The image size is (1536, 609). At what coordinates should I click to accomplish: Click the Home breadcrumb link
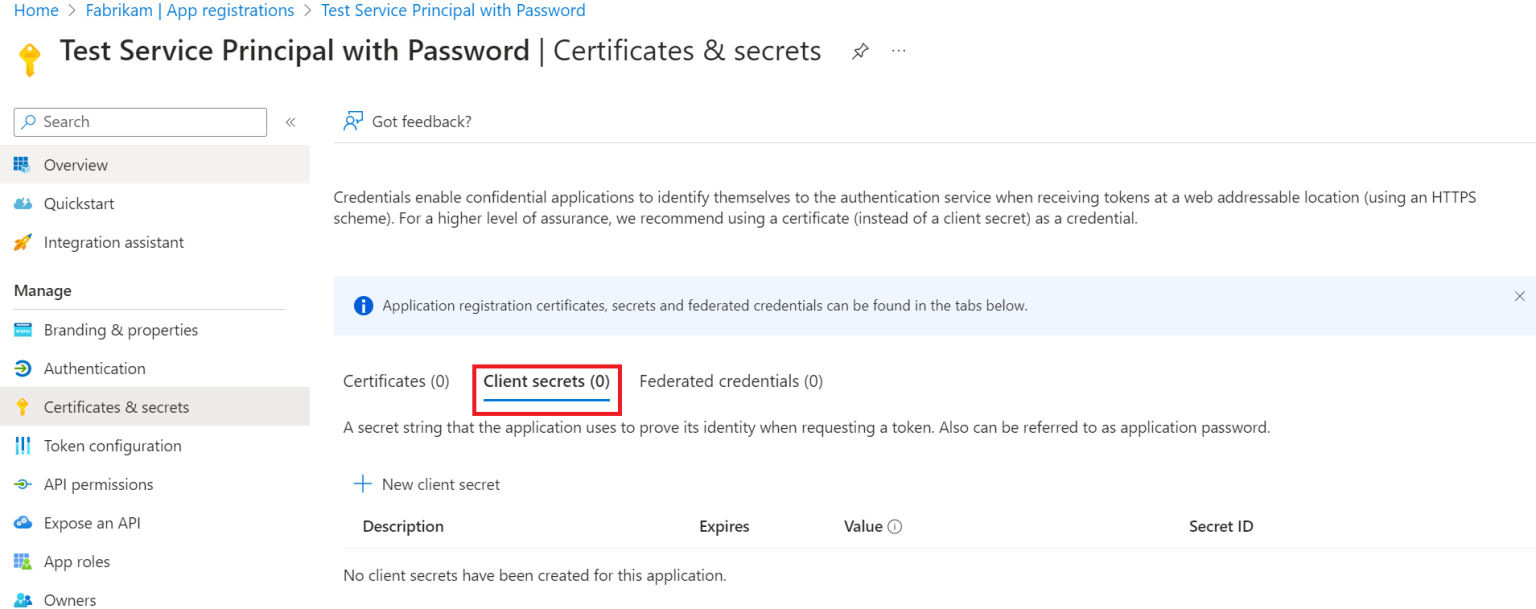tap(35, 11)
